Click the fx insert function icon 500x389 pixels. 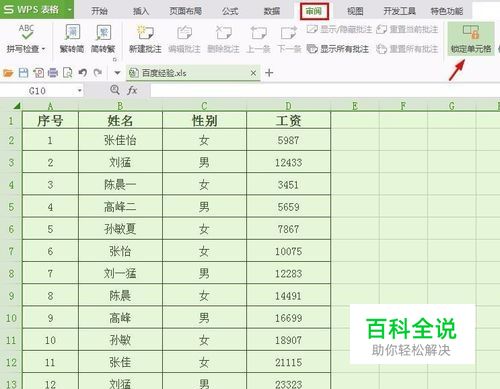pyautogui.click(x=132, y=90)
